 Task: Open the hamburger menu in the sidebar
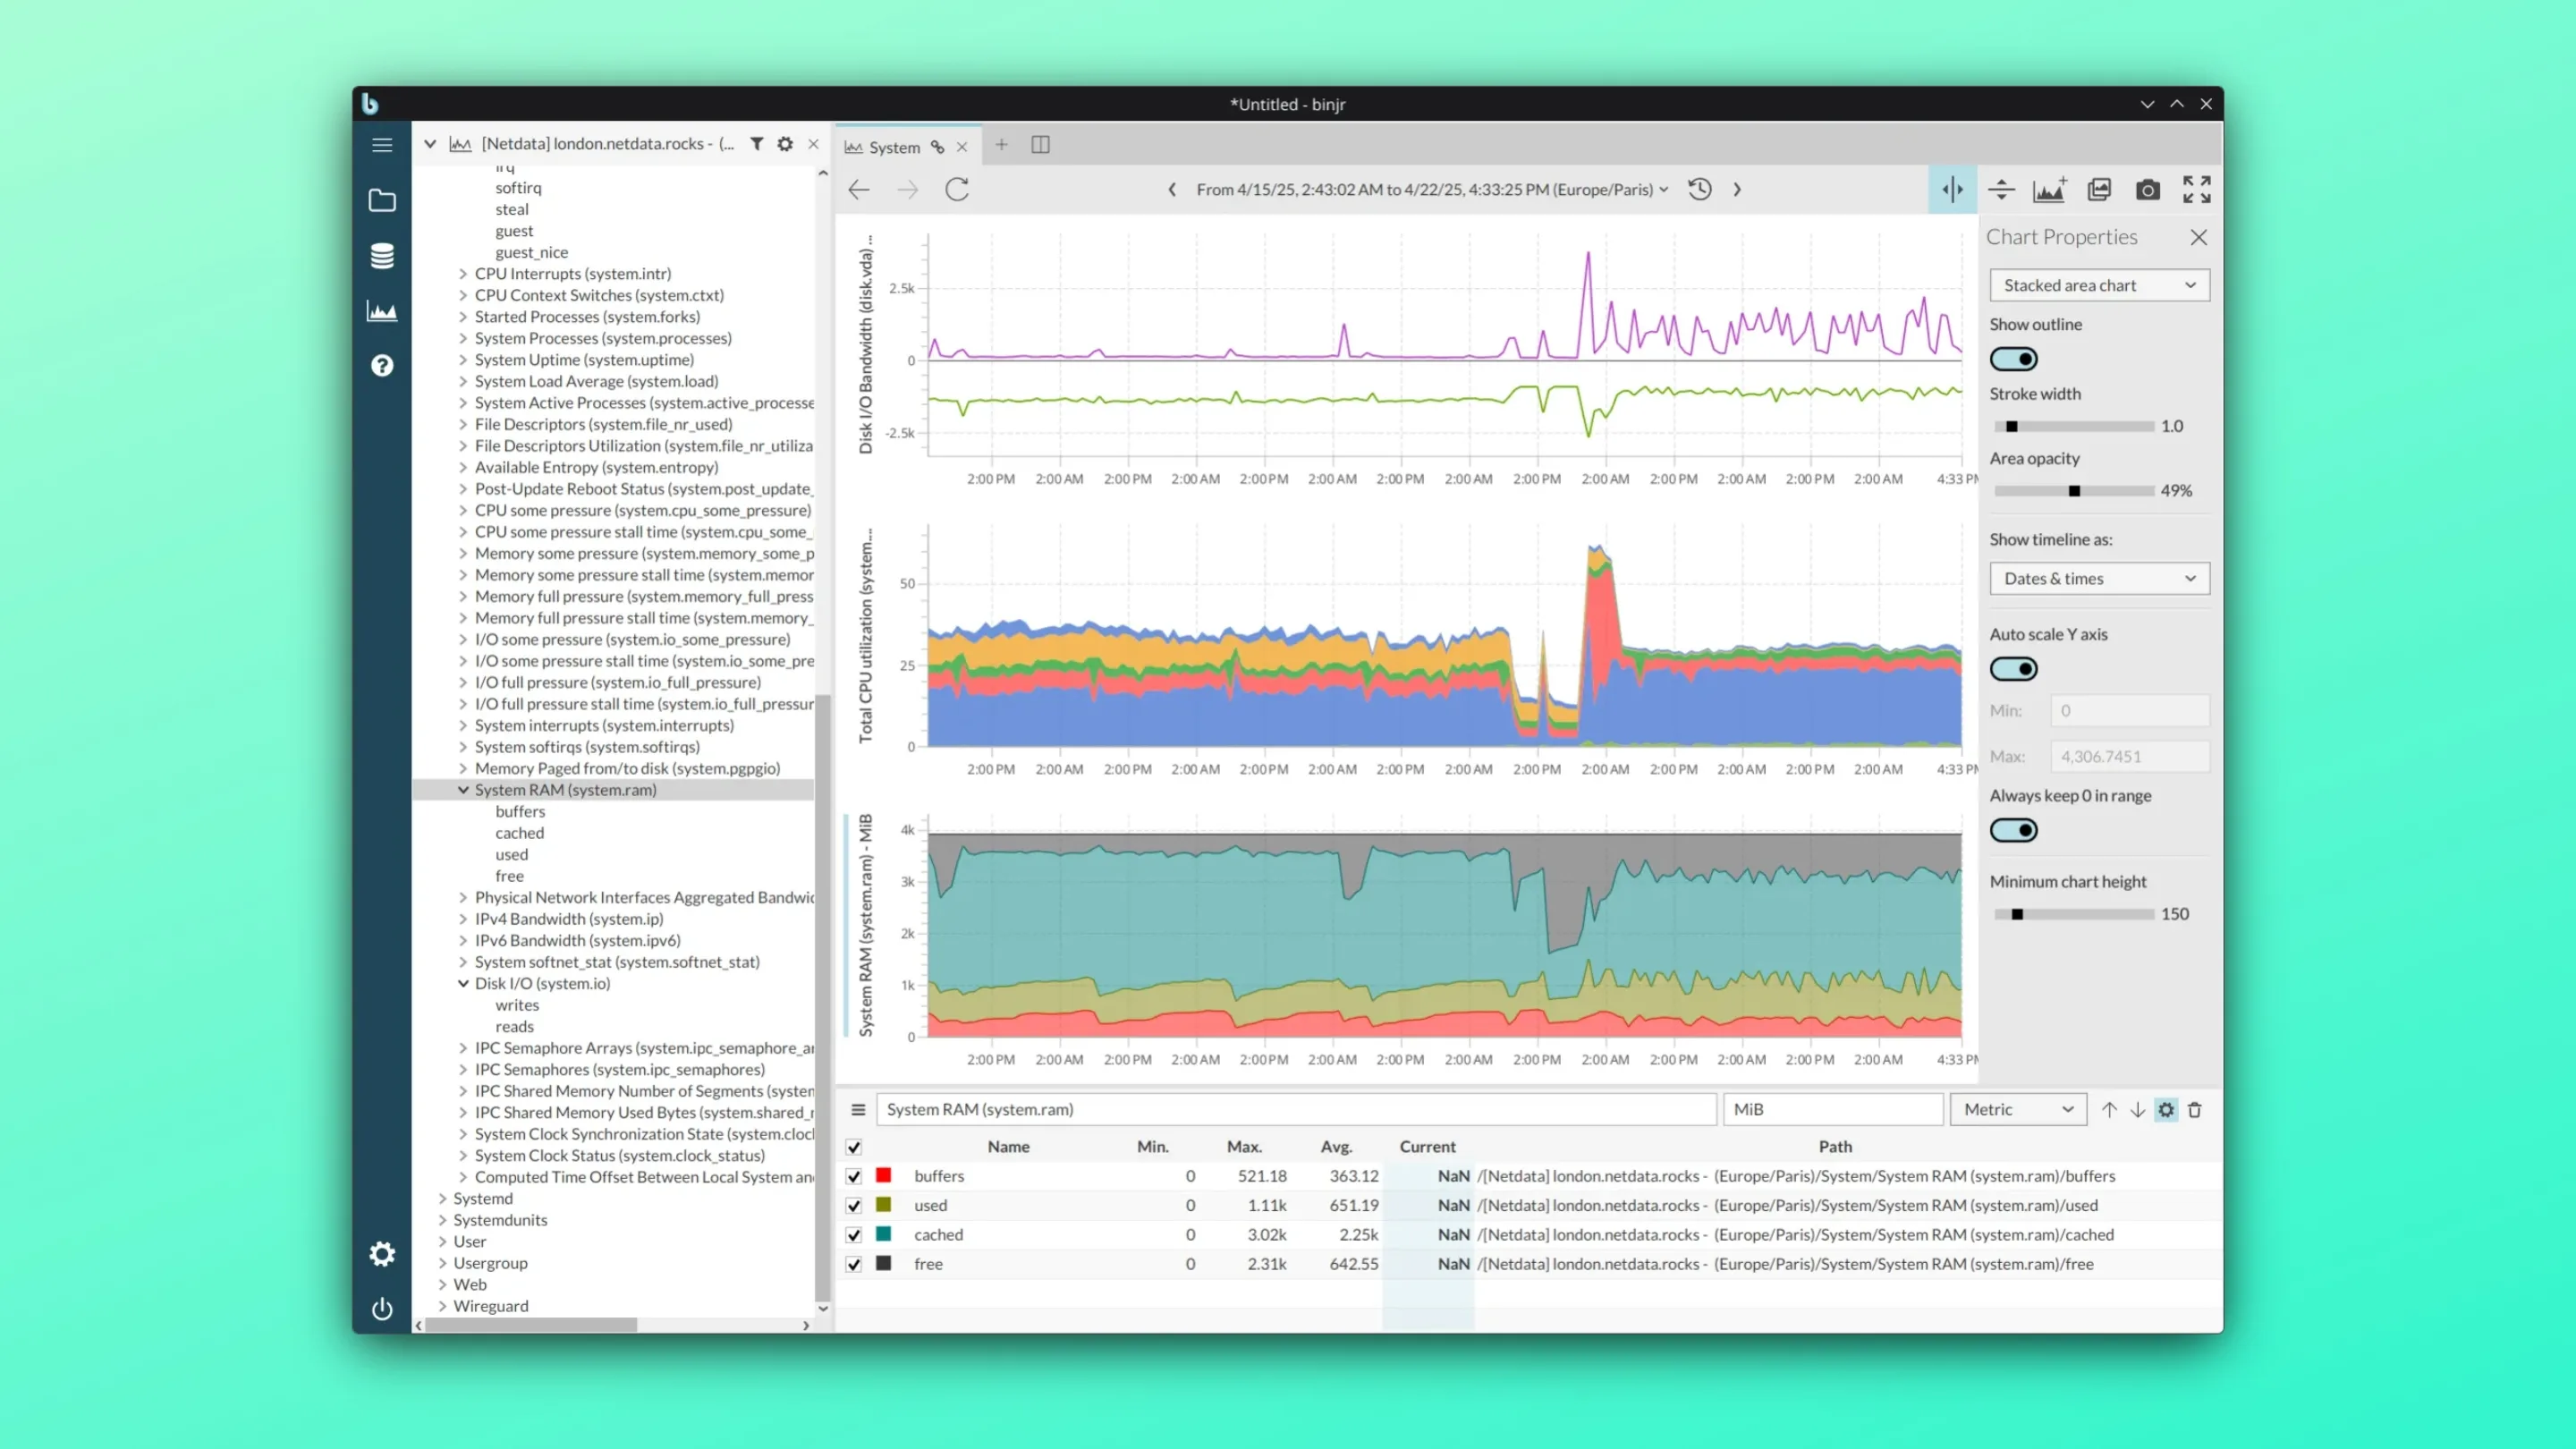[382, 144]
